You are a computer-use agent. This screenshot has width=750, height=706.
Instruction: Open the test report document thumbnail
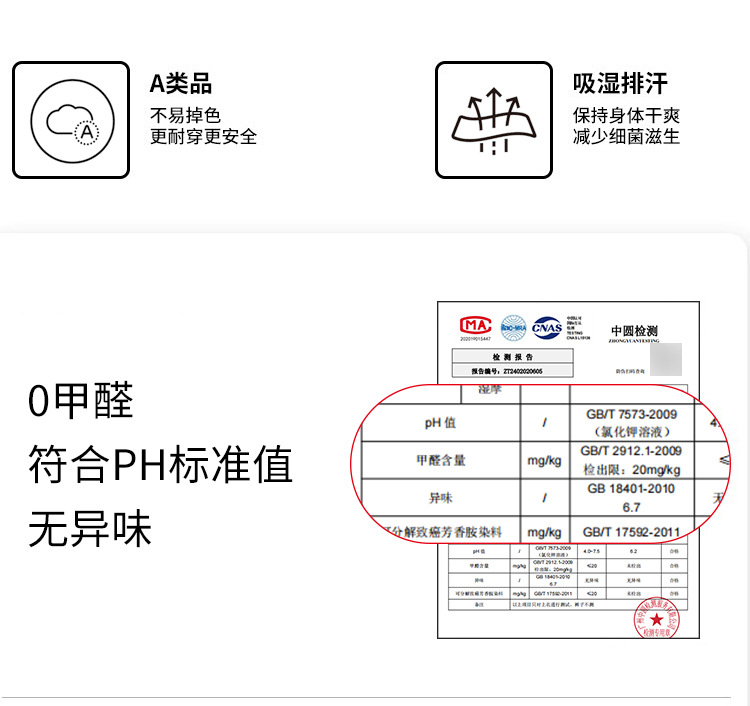[568, 470]
